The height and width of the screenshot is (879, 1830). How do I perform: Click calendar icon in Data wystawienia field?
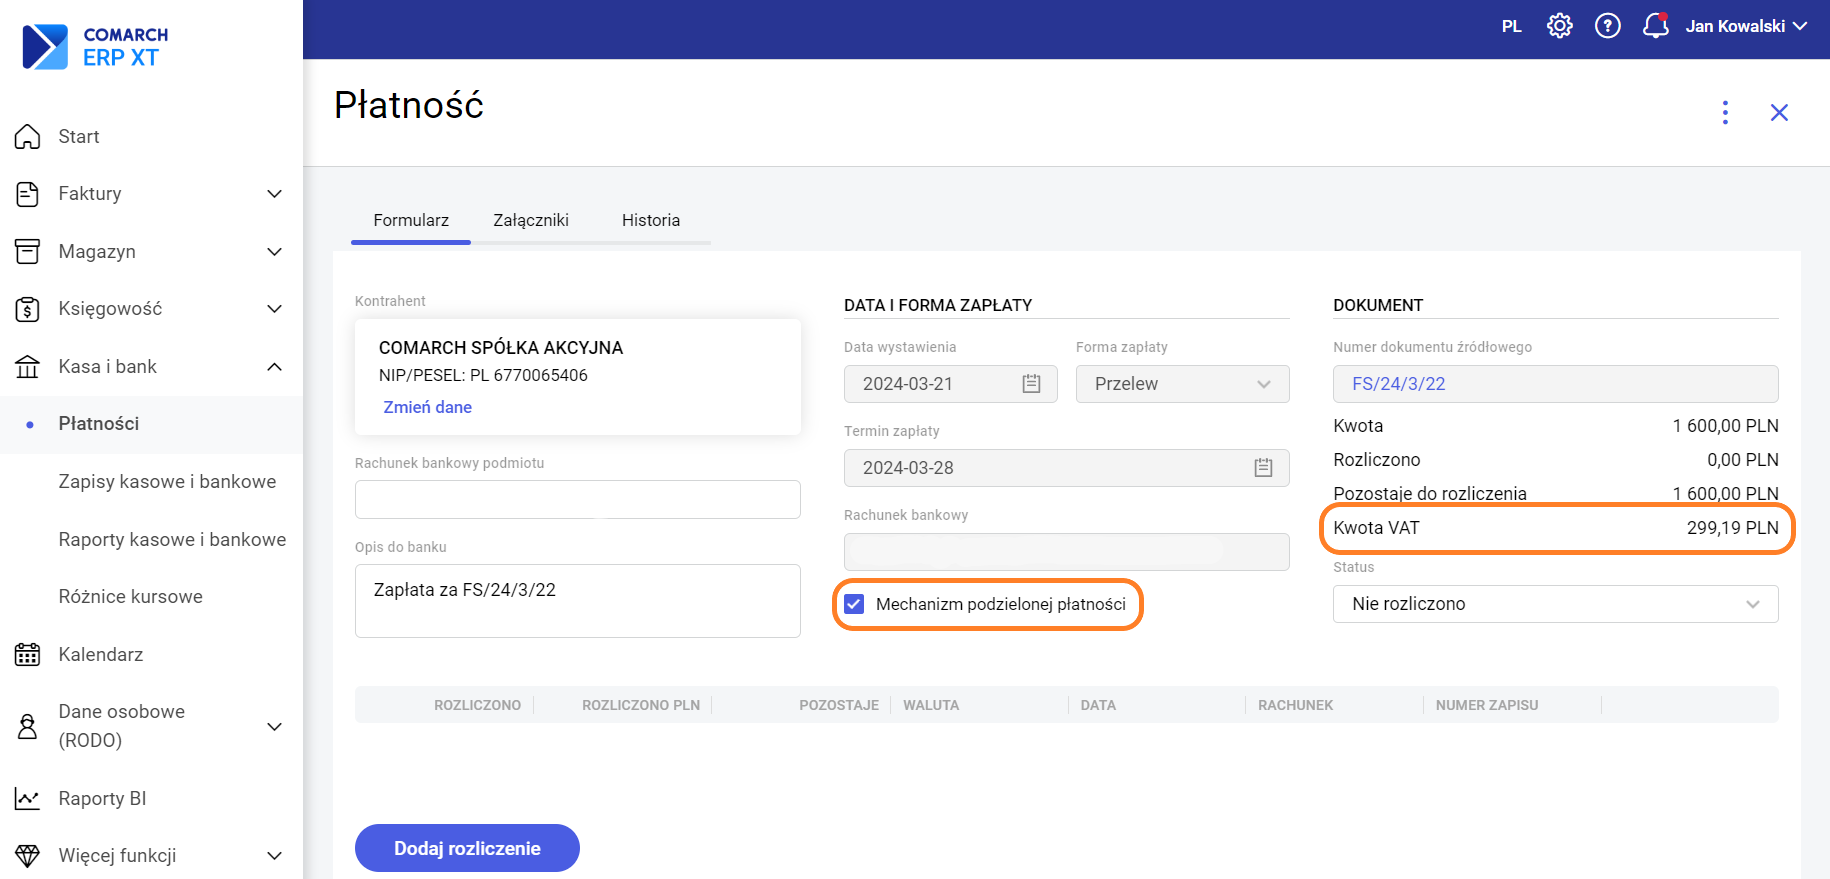pyautogui.click(x=1031, y=384)
